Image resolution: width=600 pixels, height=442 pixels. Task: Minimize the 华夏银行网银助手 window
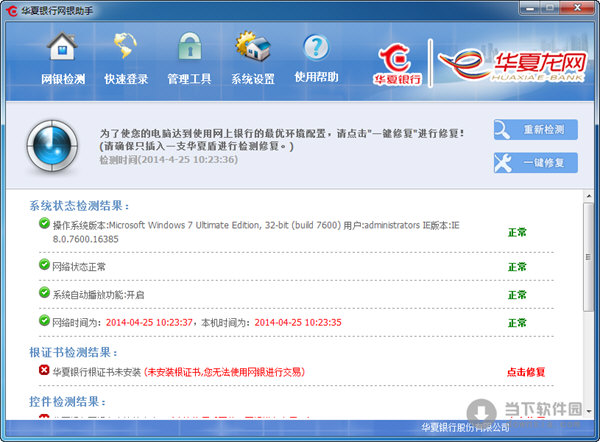point(530,8)
